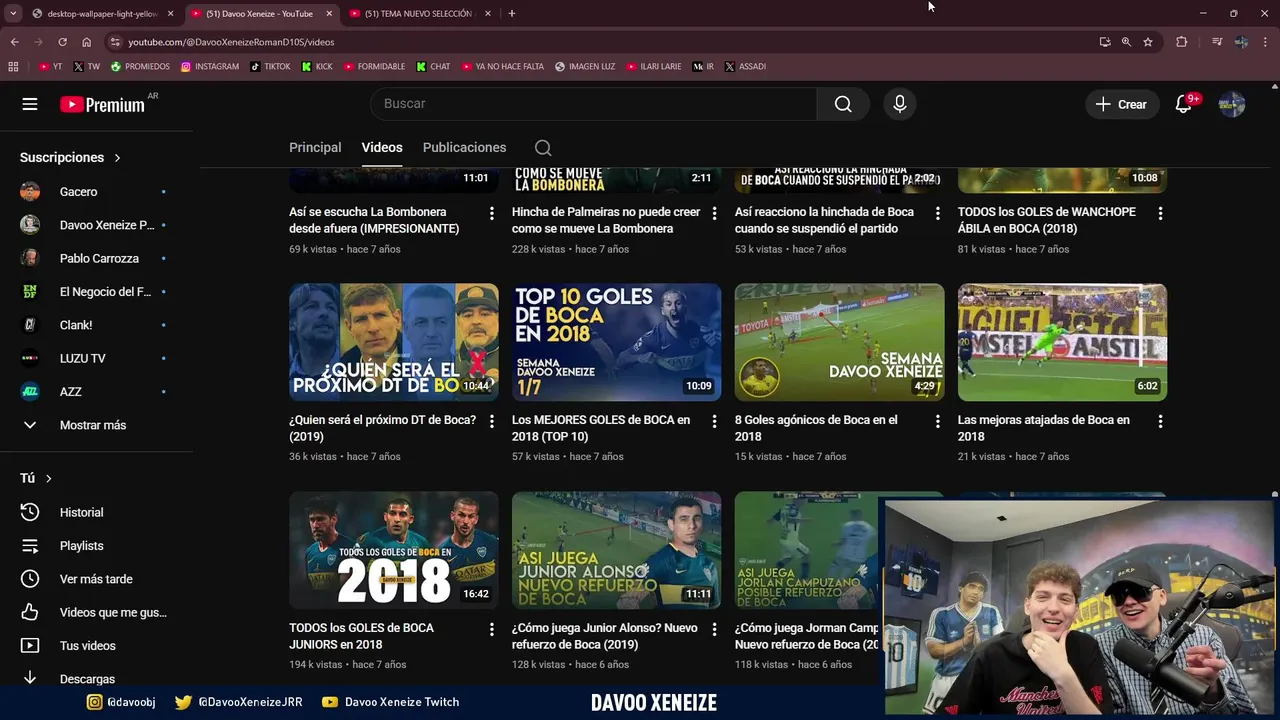Play 'Asi juega Junior Alonso' thumbnail
This screenshot has height=720, width=1280.
coord(616,550)
